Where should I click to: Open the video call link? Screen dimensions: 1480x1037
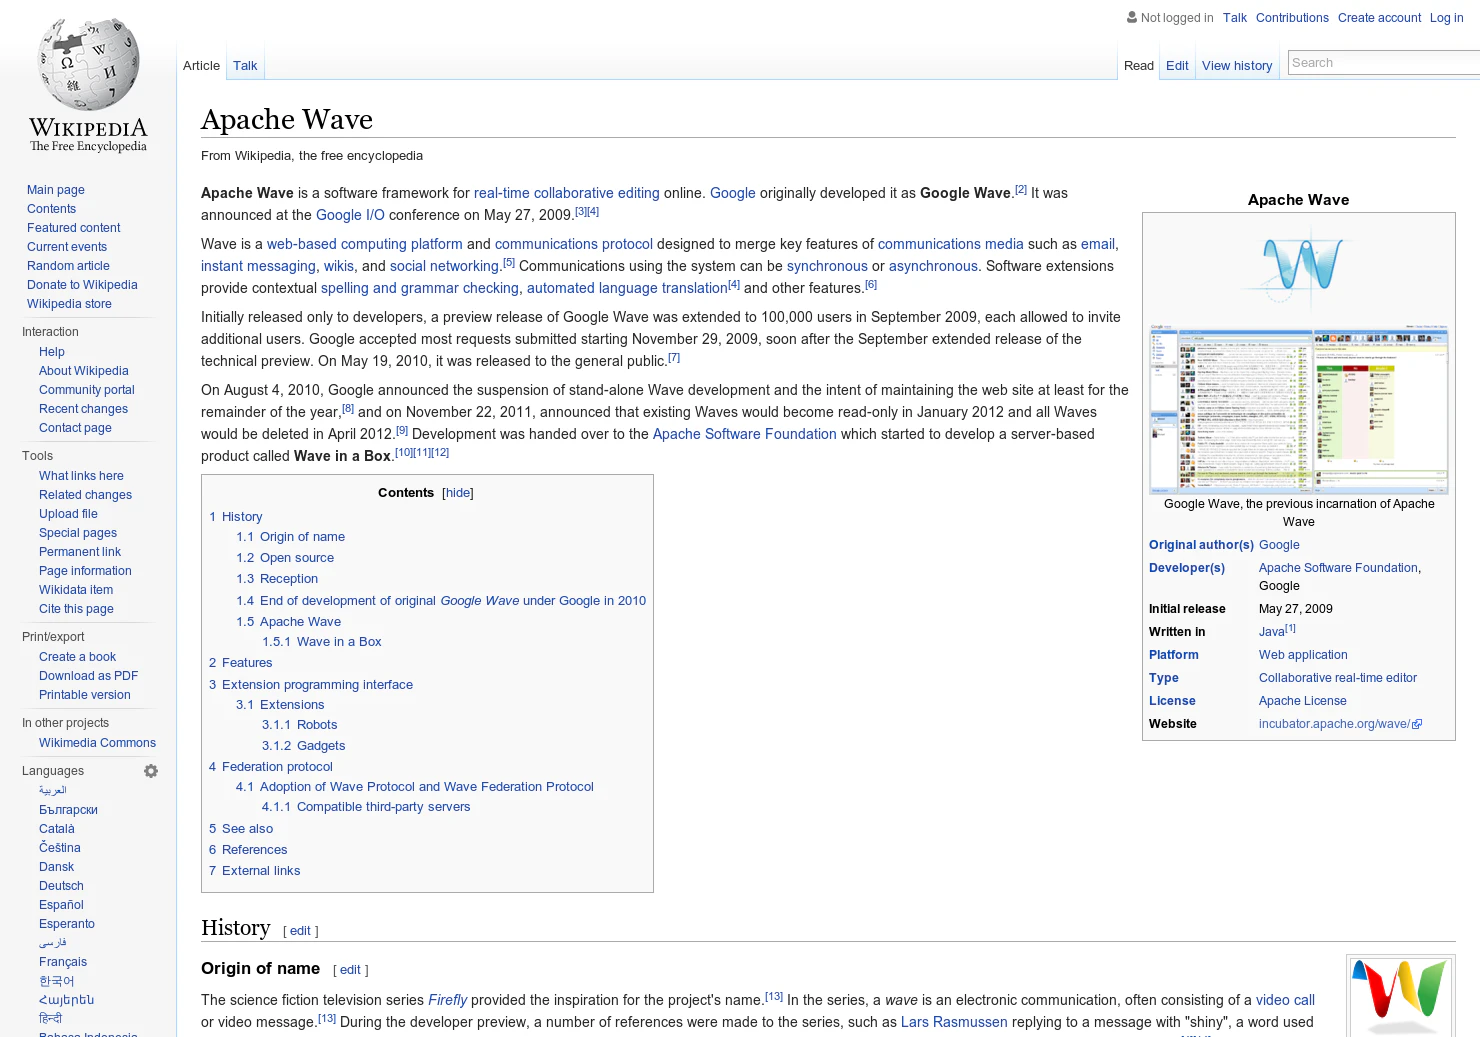pos(1285,1000)
